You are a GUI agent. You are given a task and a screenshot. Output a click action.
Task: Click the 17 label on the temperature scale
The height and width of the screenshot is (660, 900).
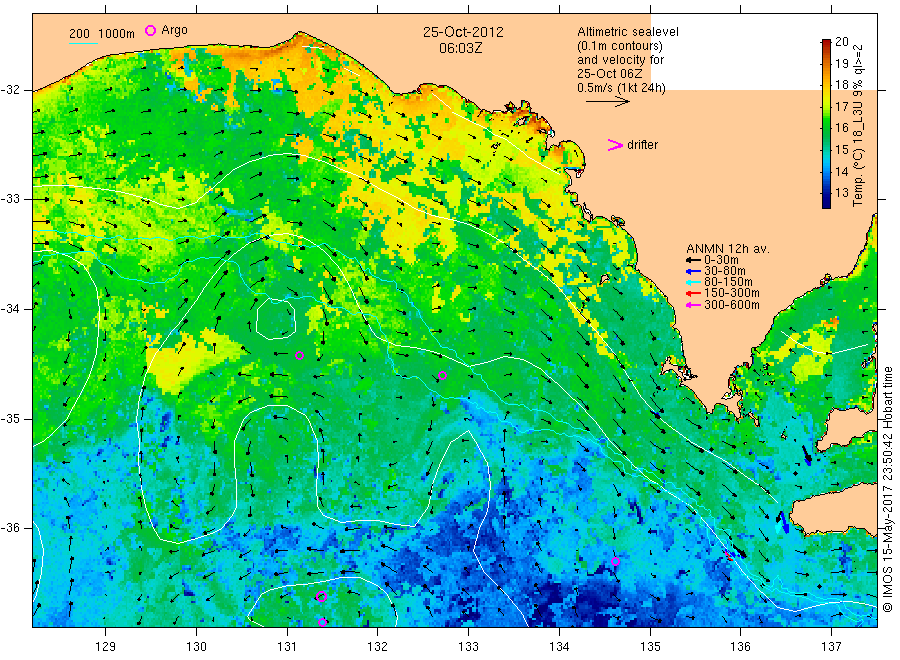coord(841,106)
